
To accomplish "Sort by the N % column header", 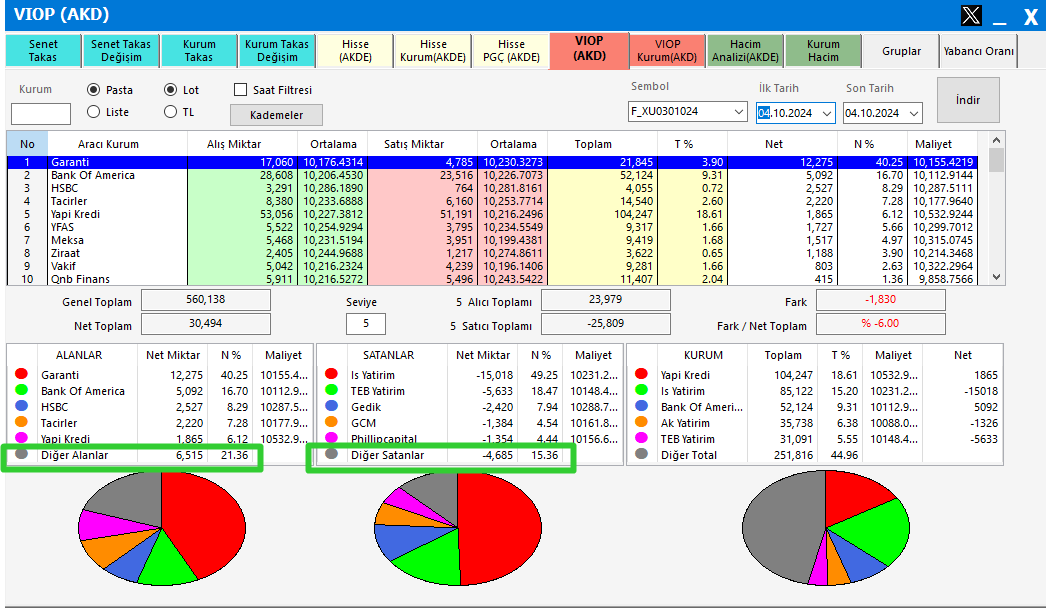I will click(864, 144).
